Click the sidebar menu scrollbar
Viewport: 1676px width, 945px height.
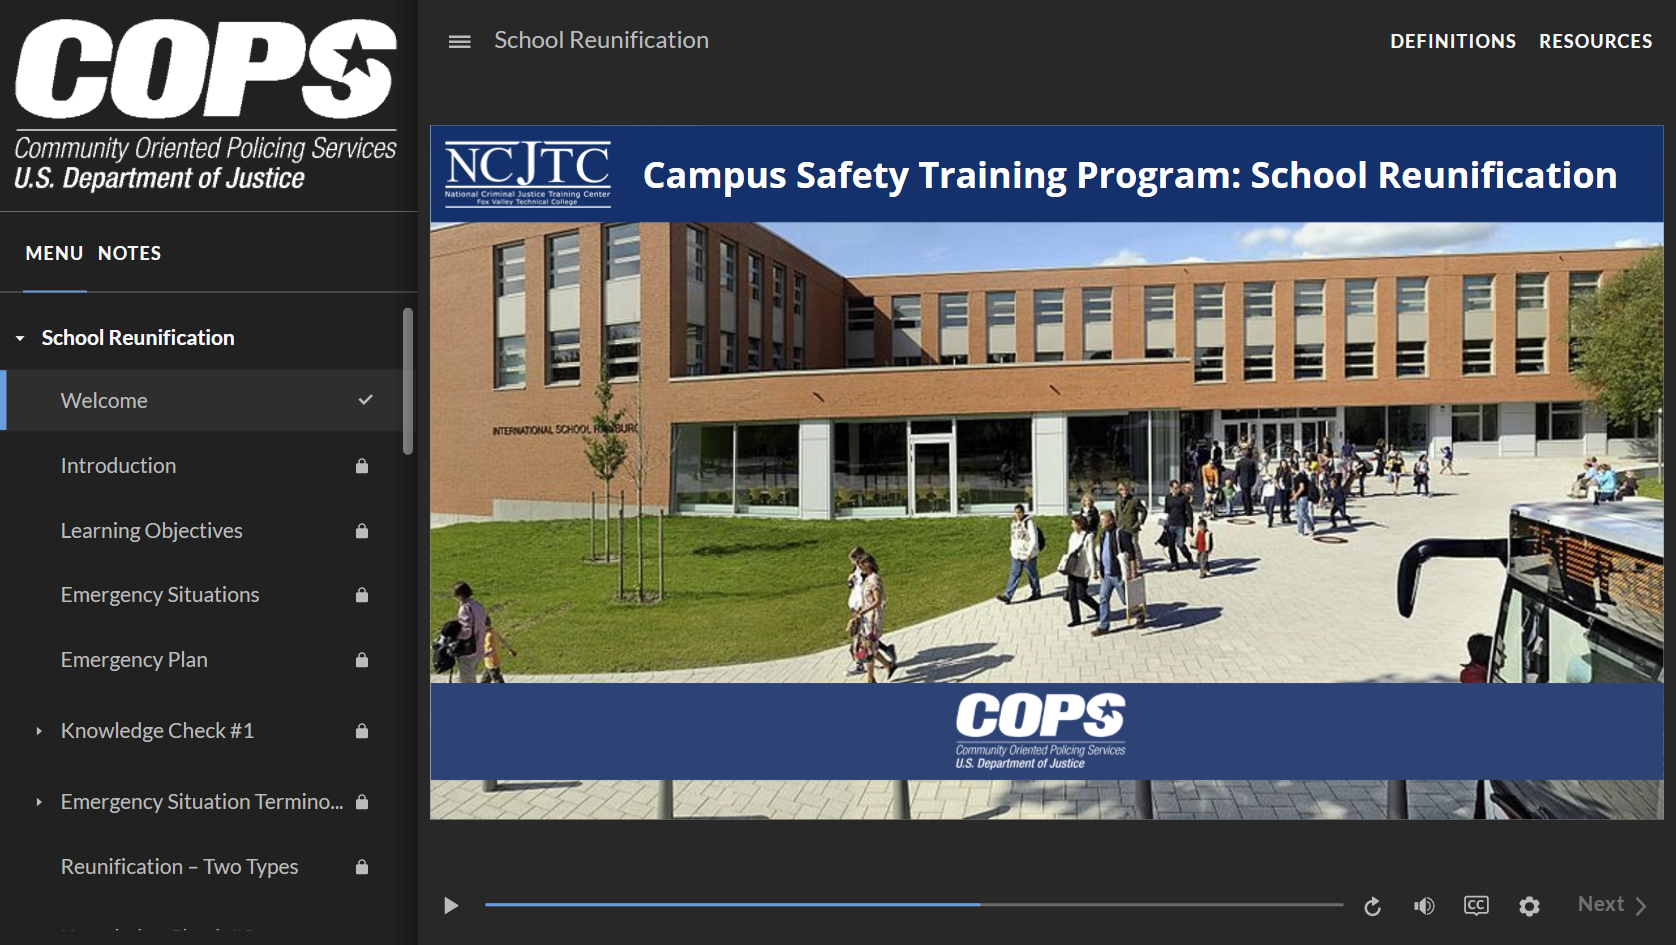pos(408,381)
